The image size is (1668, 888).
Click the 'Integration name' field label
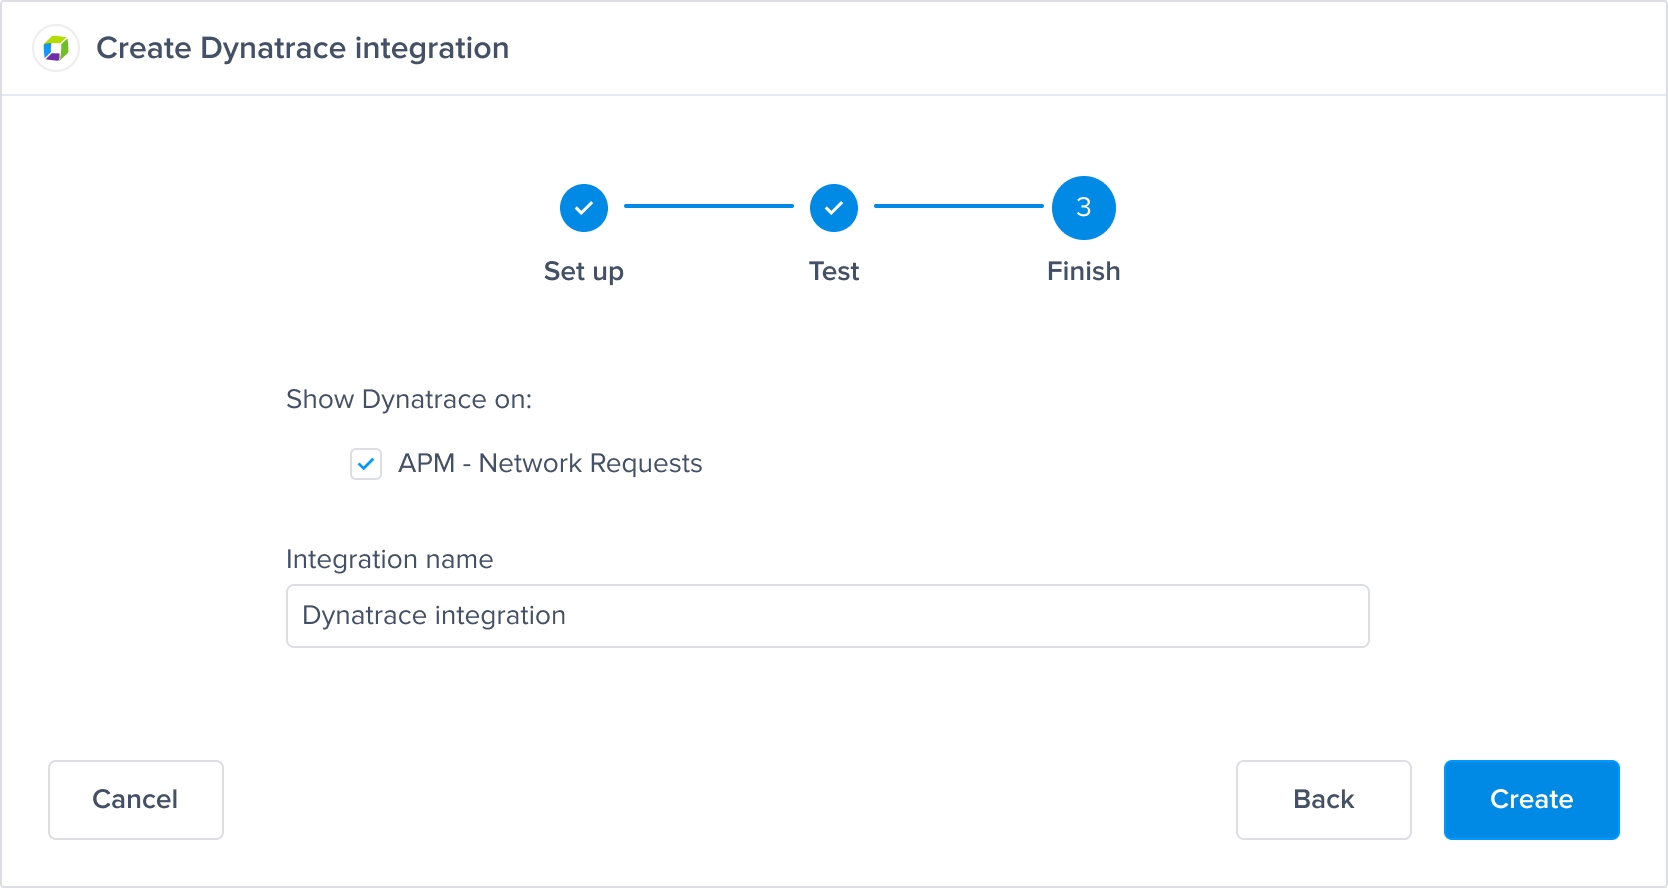pyautogui.click(x=389, y=559)
